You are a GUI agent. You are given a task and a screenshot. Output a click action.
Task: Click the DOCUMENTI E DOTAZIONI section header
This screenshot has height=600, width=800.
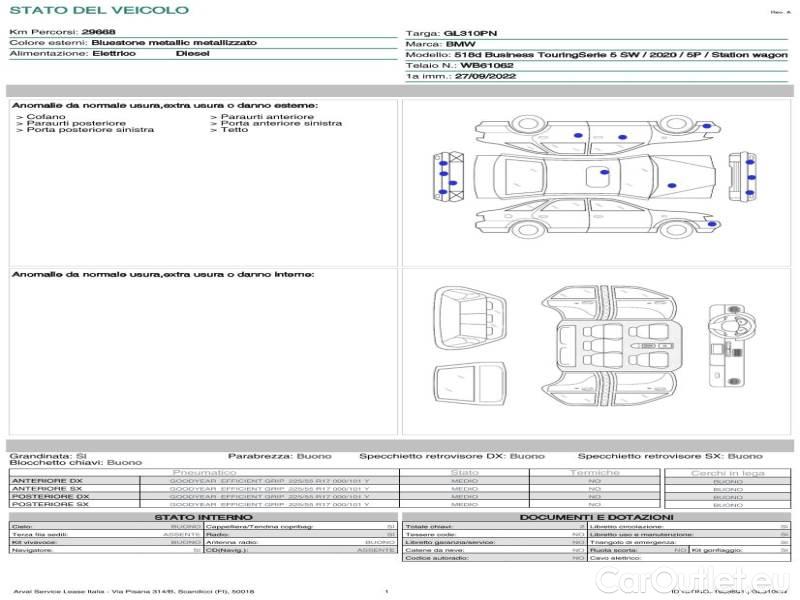(x=596, y=517)
